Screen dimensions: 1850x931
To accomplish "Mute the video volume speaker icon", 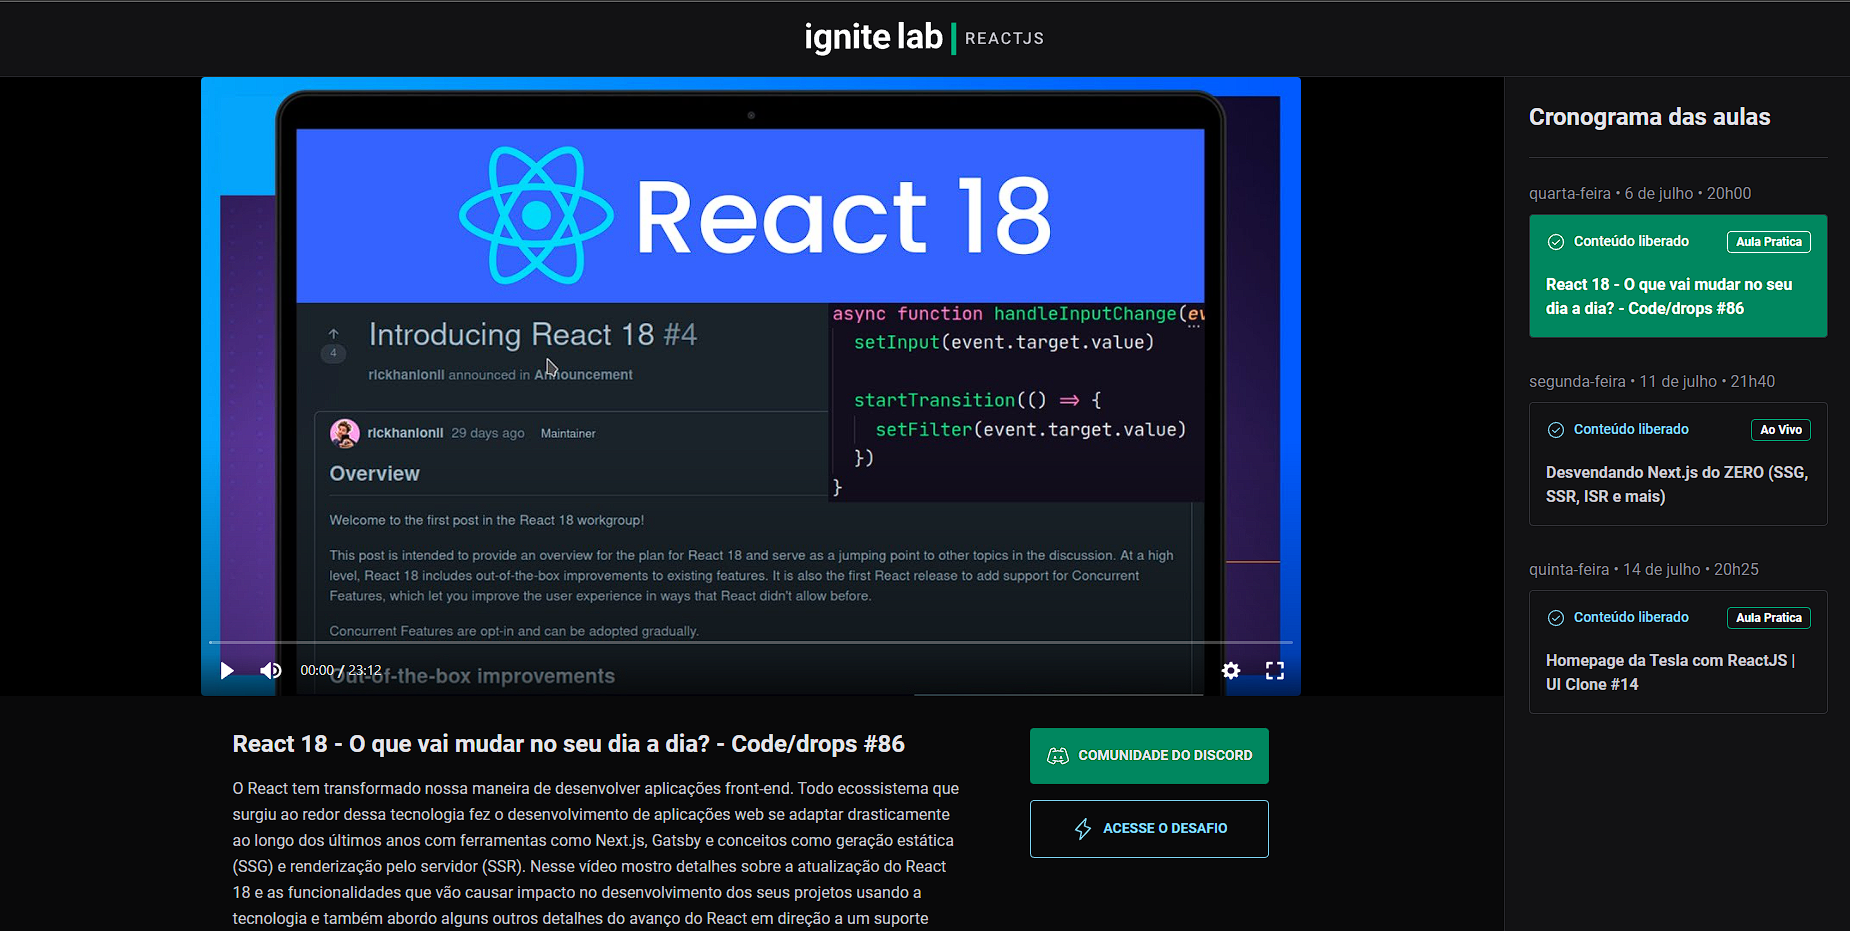I will [271, 670].
